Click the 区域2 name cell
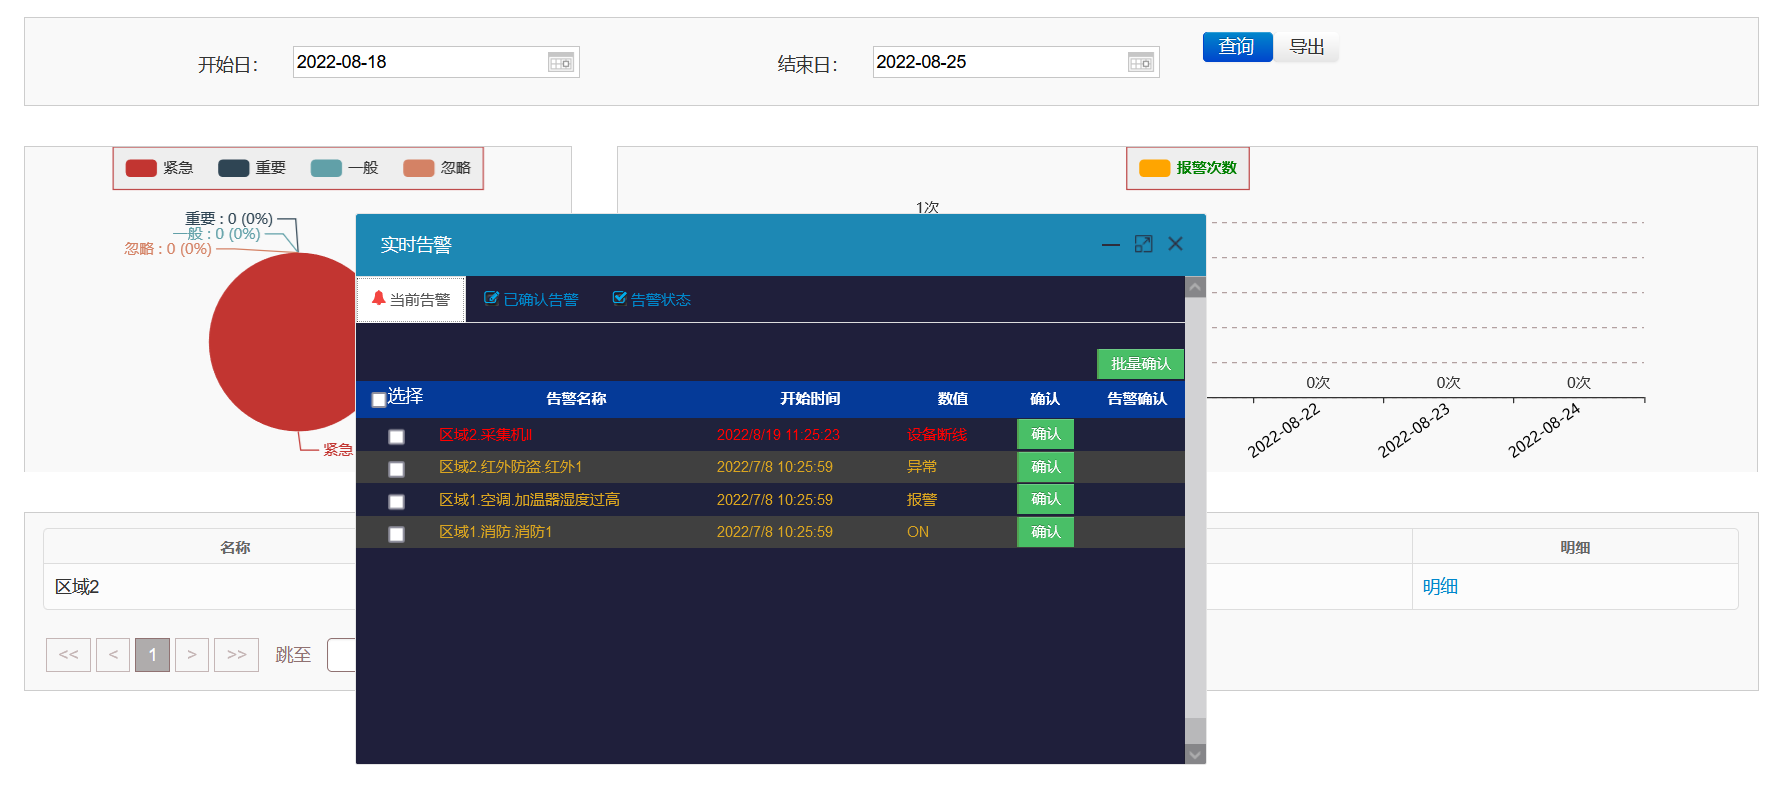The width and height of the screenshot is (1781, 804). [x=77, y=587]
